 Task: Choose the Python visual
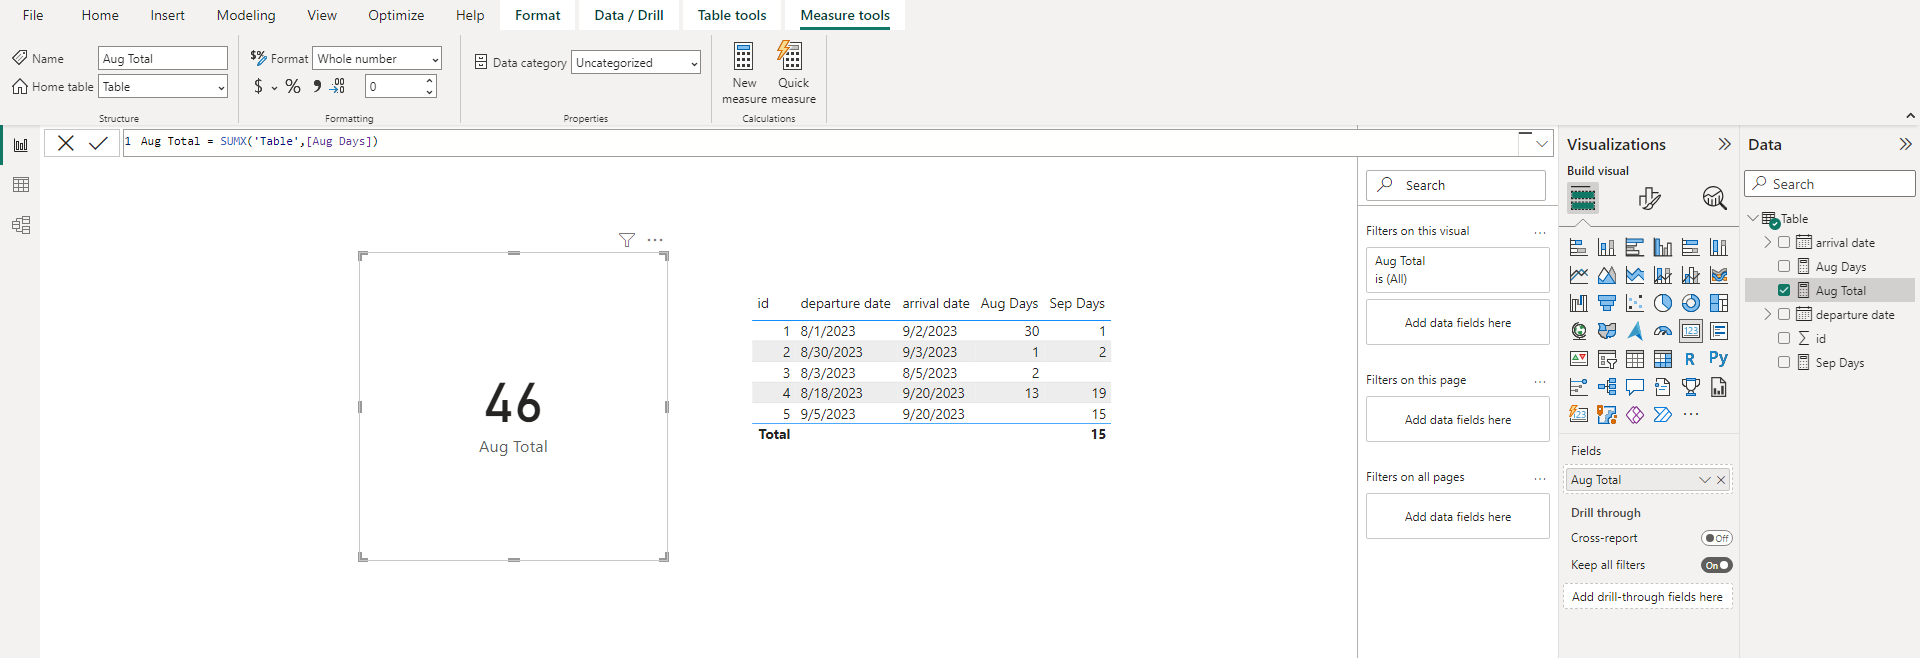pos(1719,359)
